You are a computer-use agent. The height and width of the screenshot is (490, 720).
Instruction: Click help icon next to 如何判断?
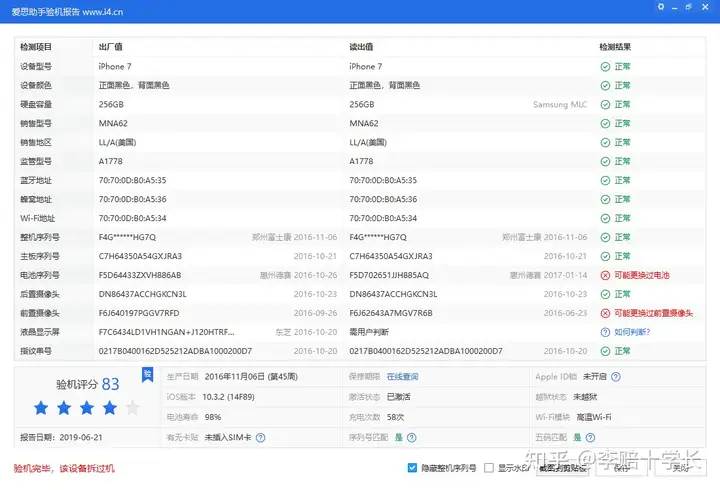(605, 332)
